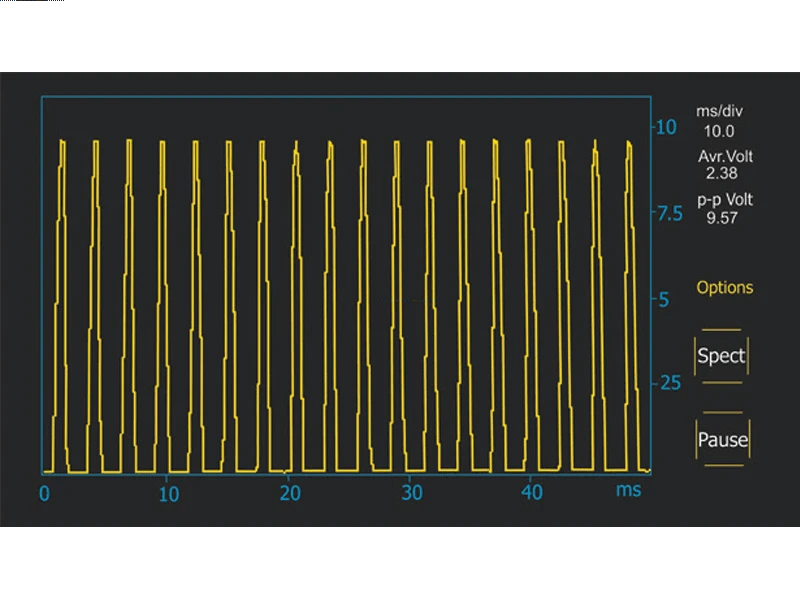Click the voltage axis label 7.5
Image resolution: width=800 pixels, height=600 pixels.
click(670, 214)
